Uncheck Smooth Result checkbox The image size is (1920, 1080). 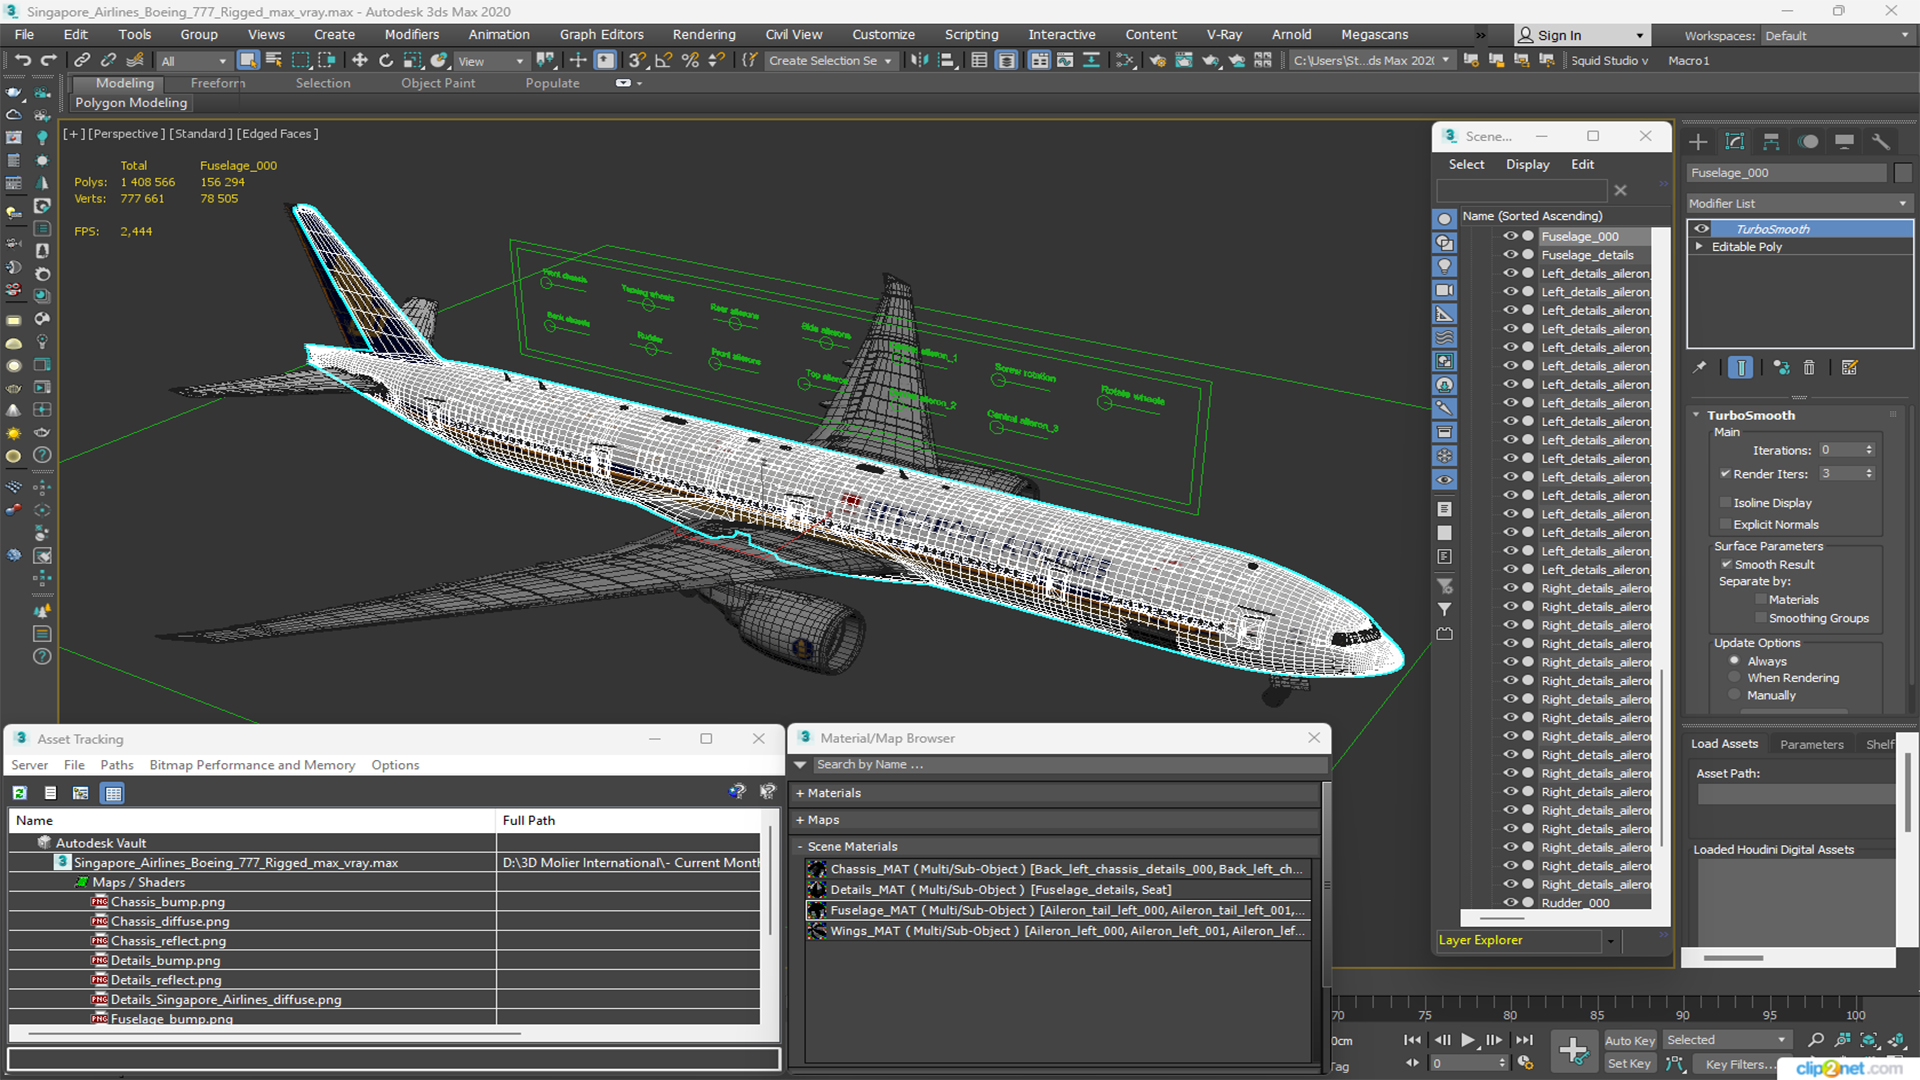point(1726,565)
